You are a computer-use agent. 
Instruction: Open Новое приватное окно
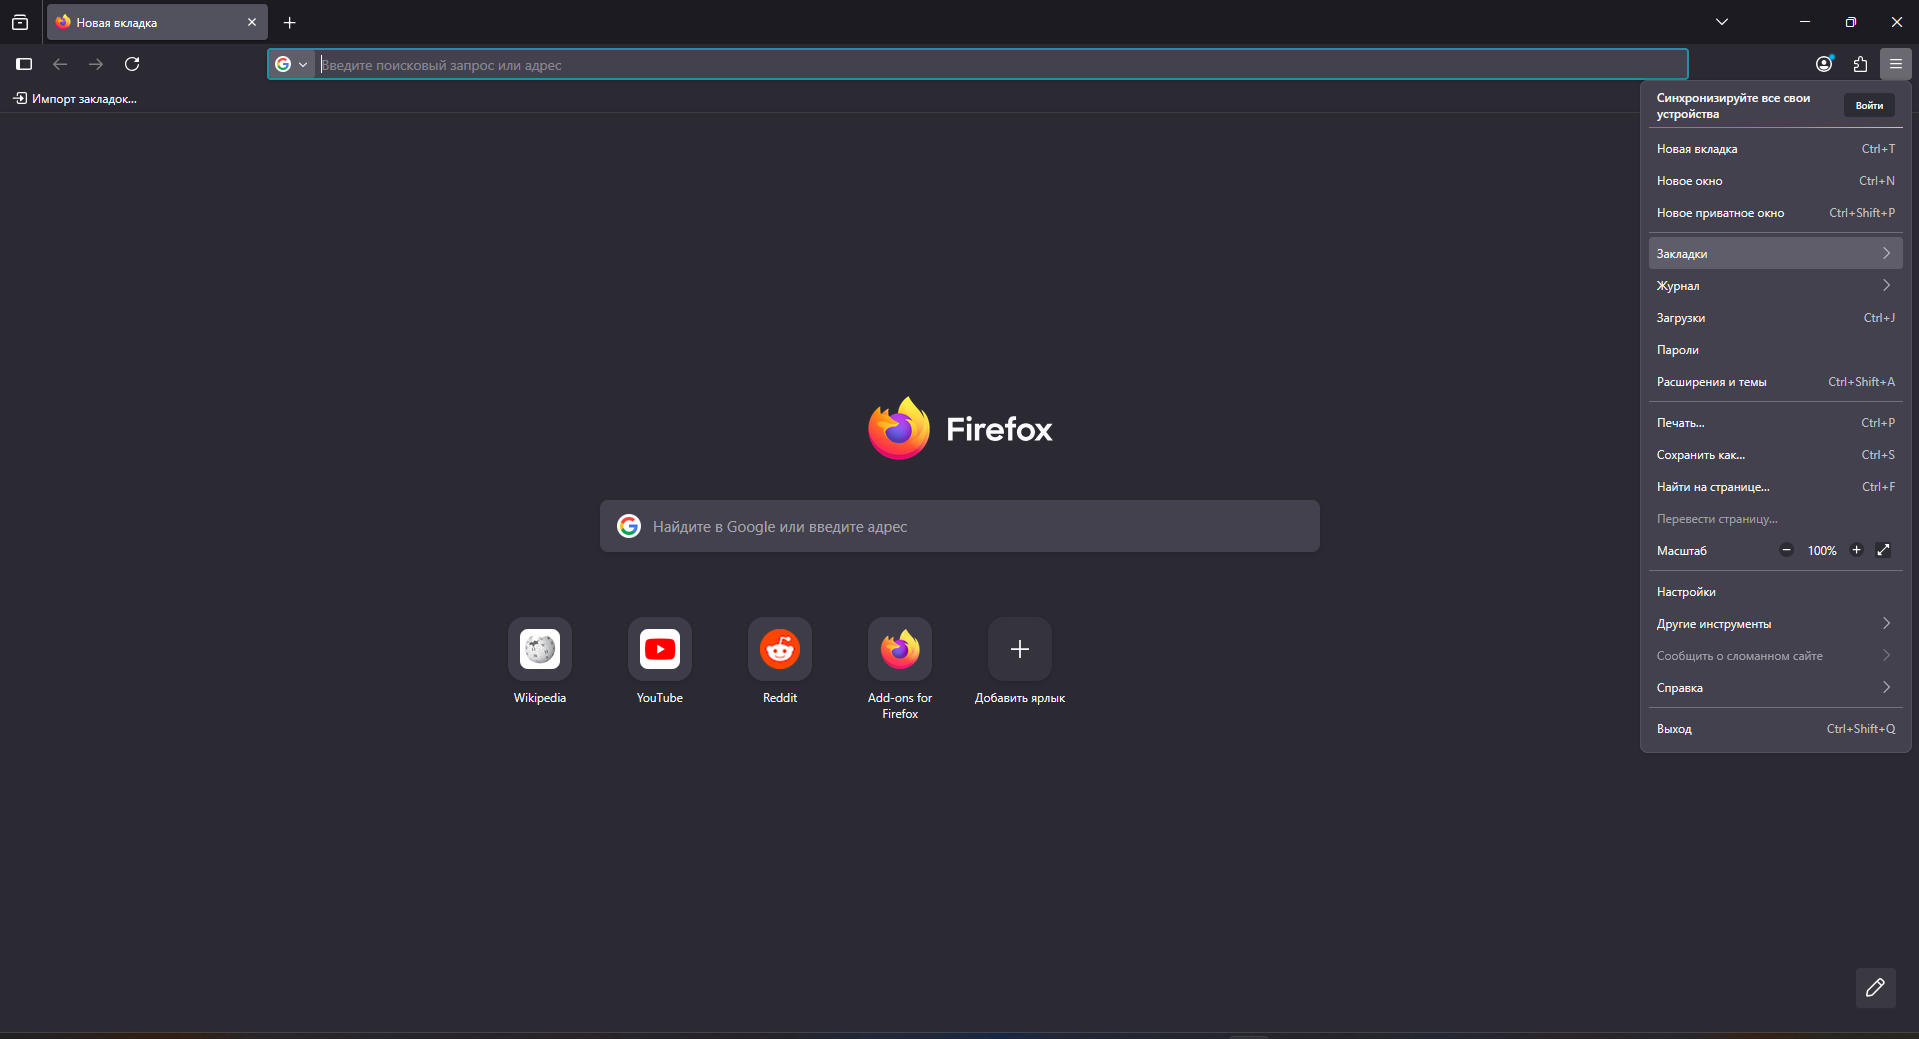click(x=1776, y=213)
